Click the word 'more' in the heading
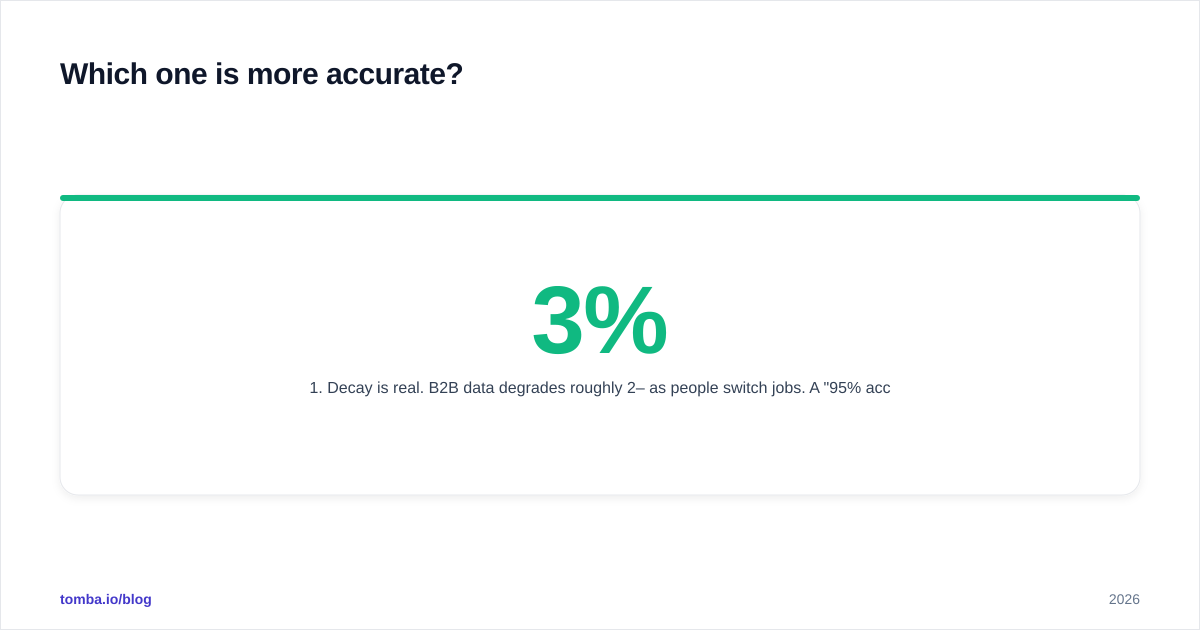Screen dimensions: 1200x630 [282, 74]
